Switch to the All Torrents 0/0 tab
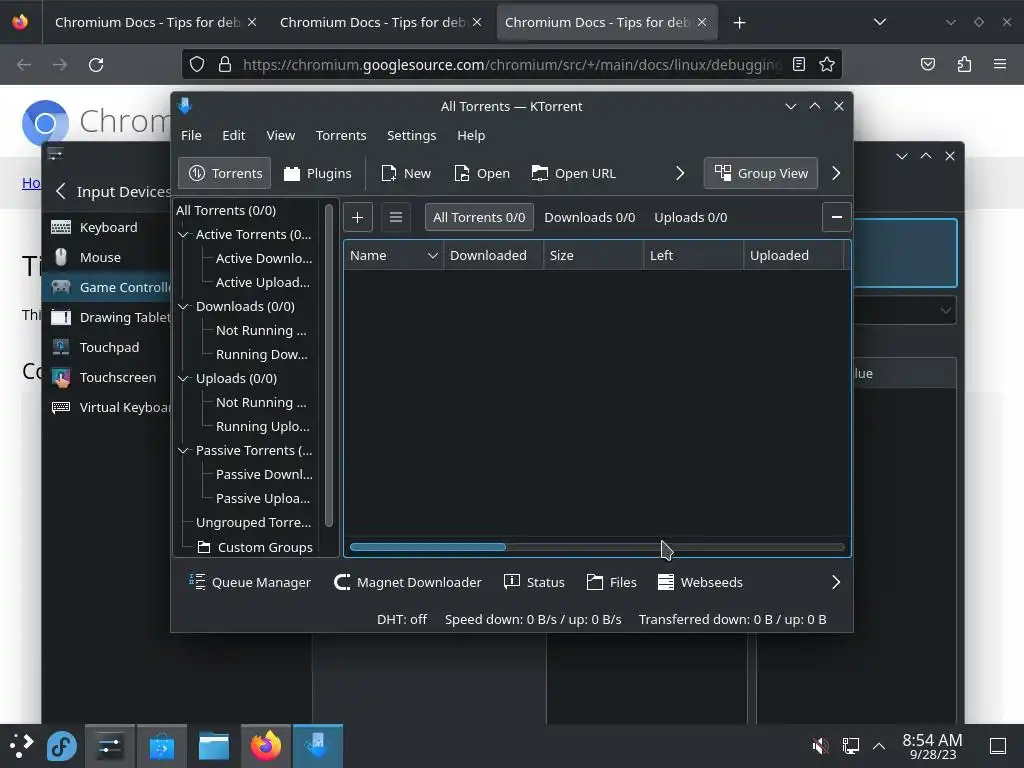The image size is (1024, 768). point(479,217)
